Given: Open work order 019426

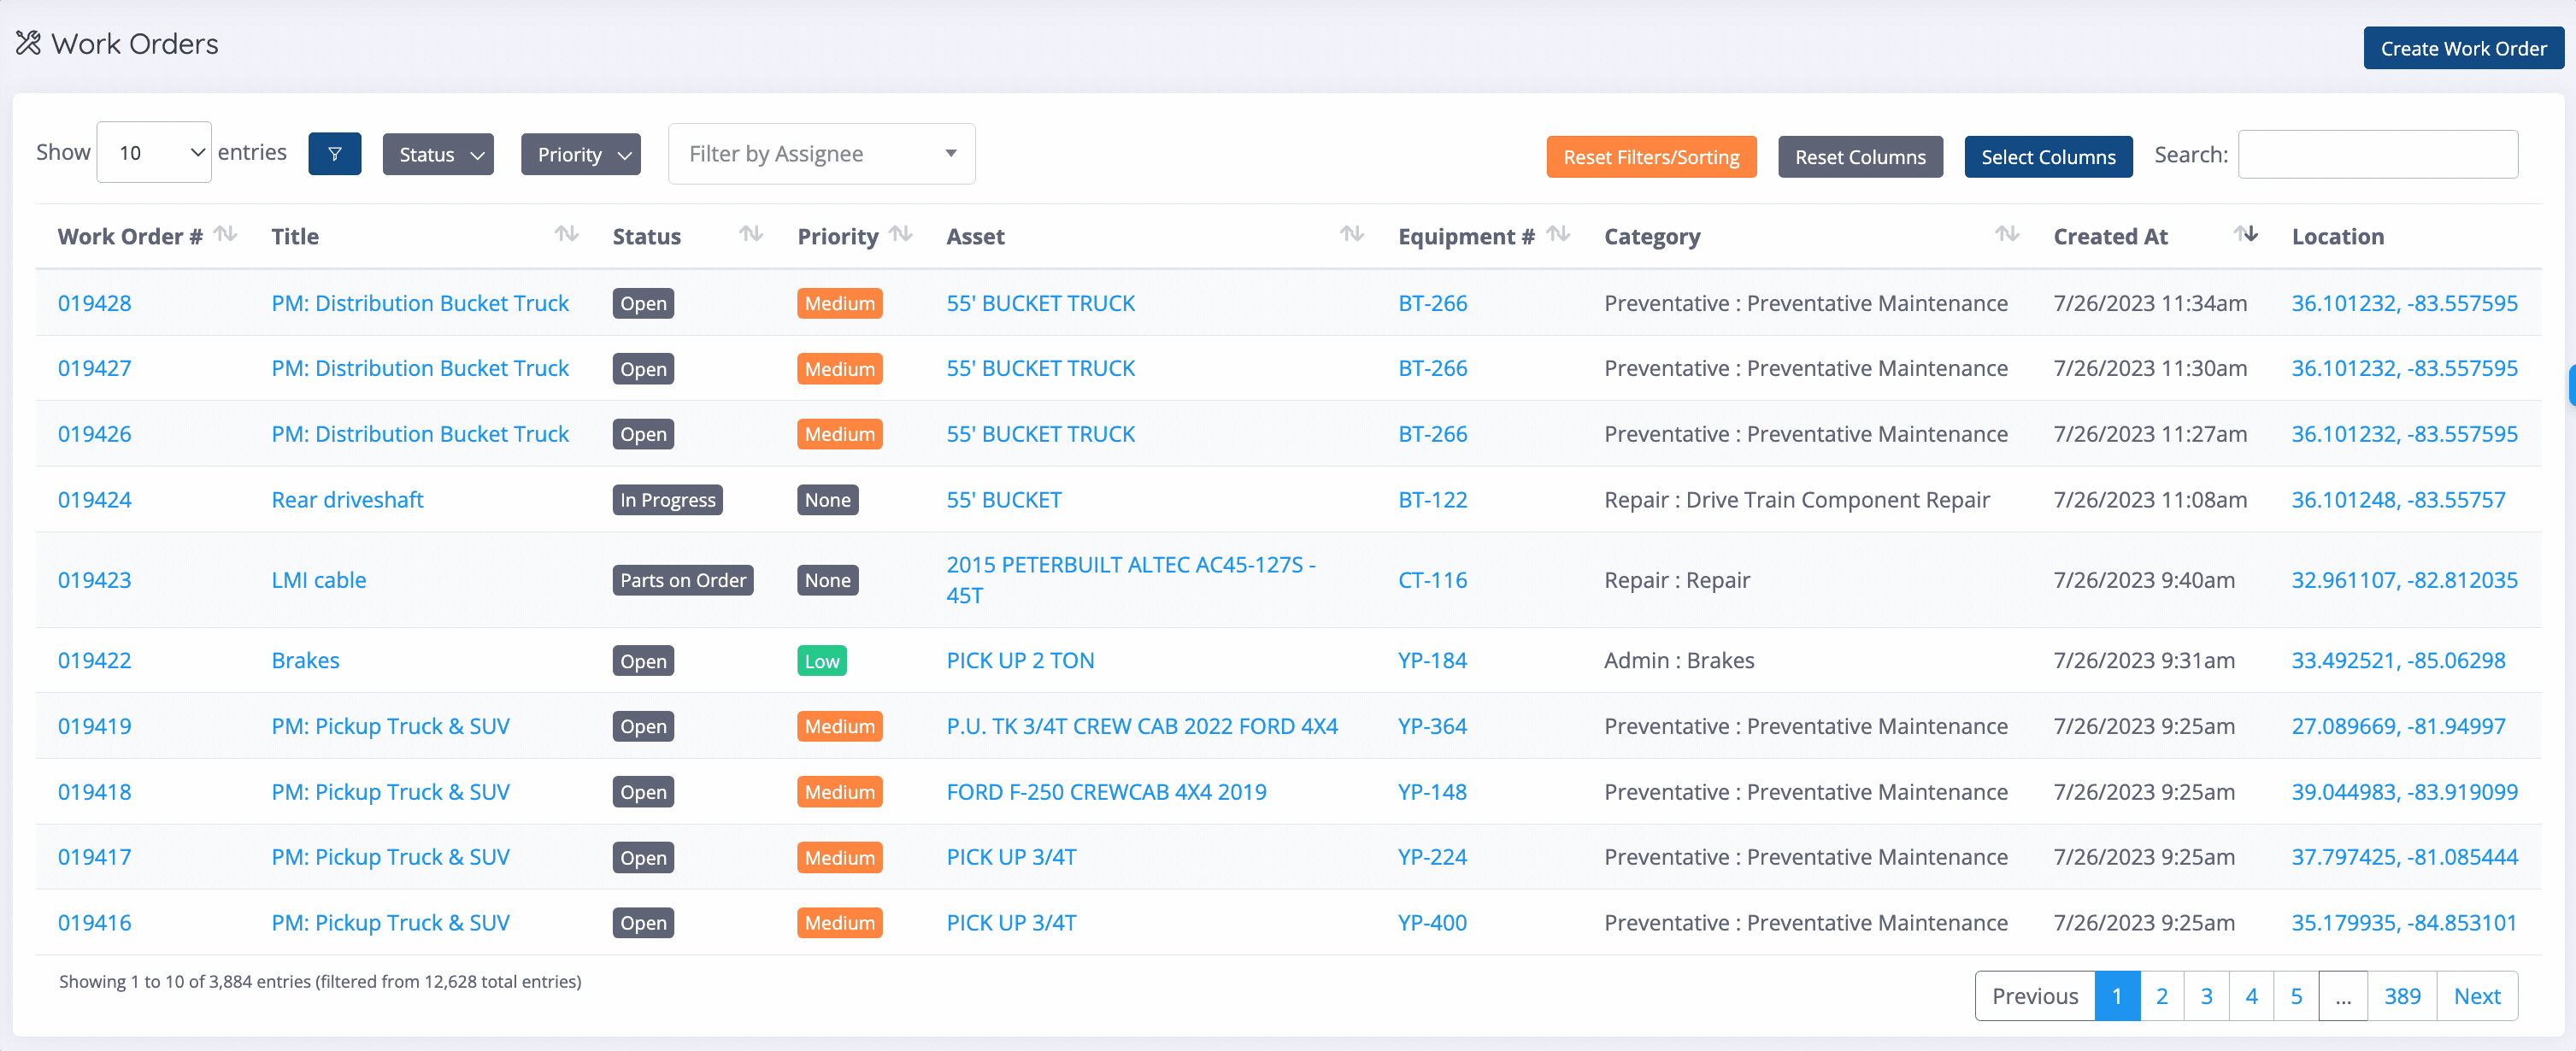Looking at the screenshot, I should 94,434.
